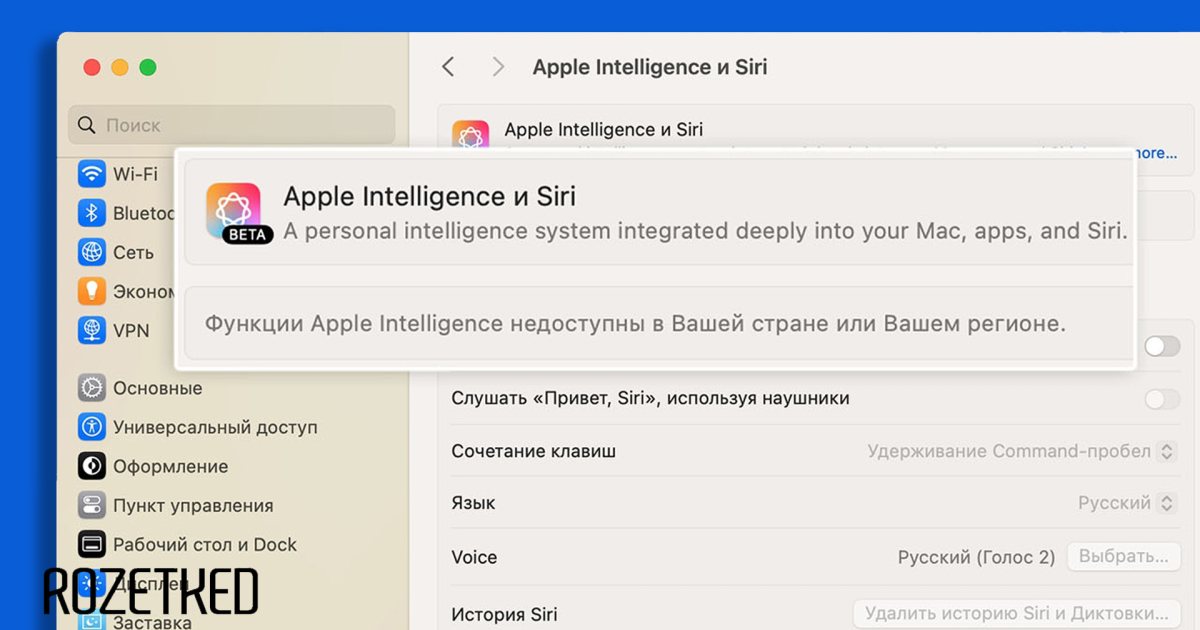Click the 'A personal intelligence system' description
Screen dimensions: 1200x630
706,231
